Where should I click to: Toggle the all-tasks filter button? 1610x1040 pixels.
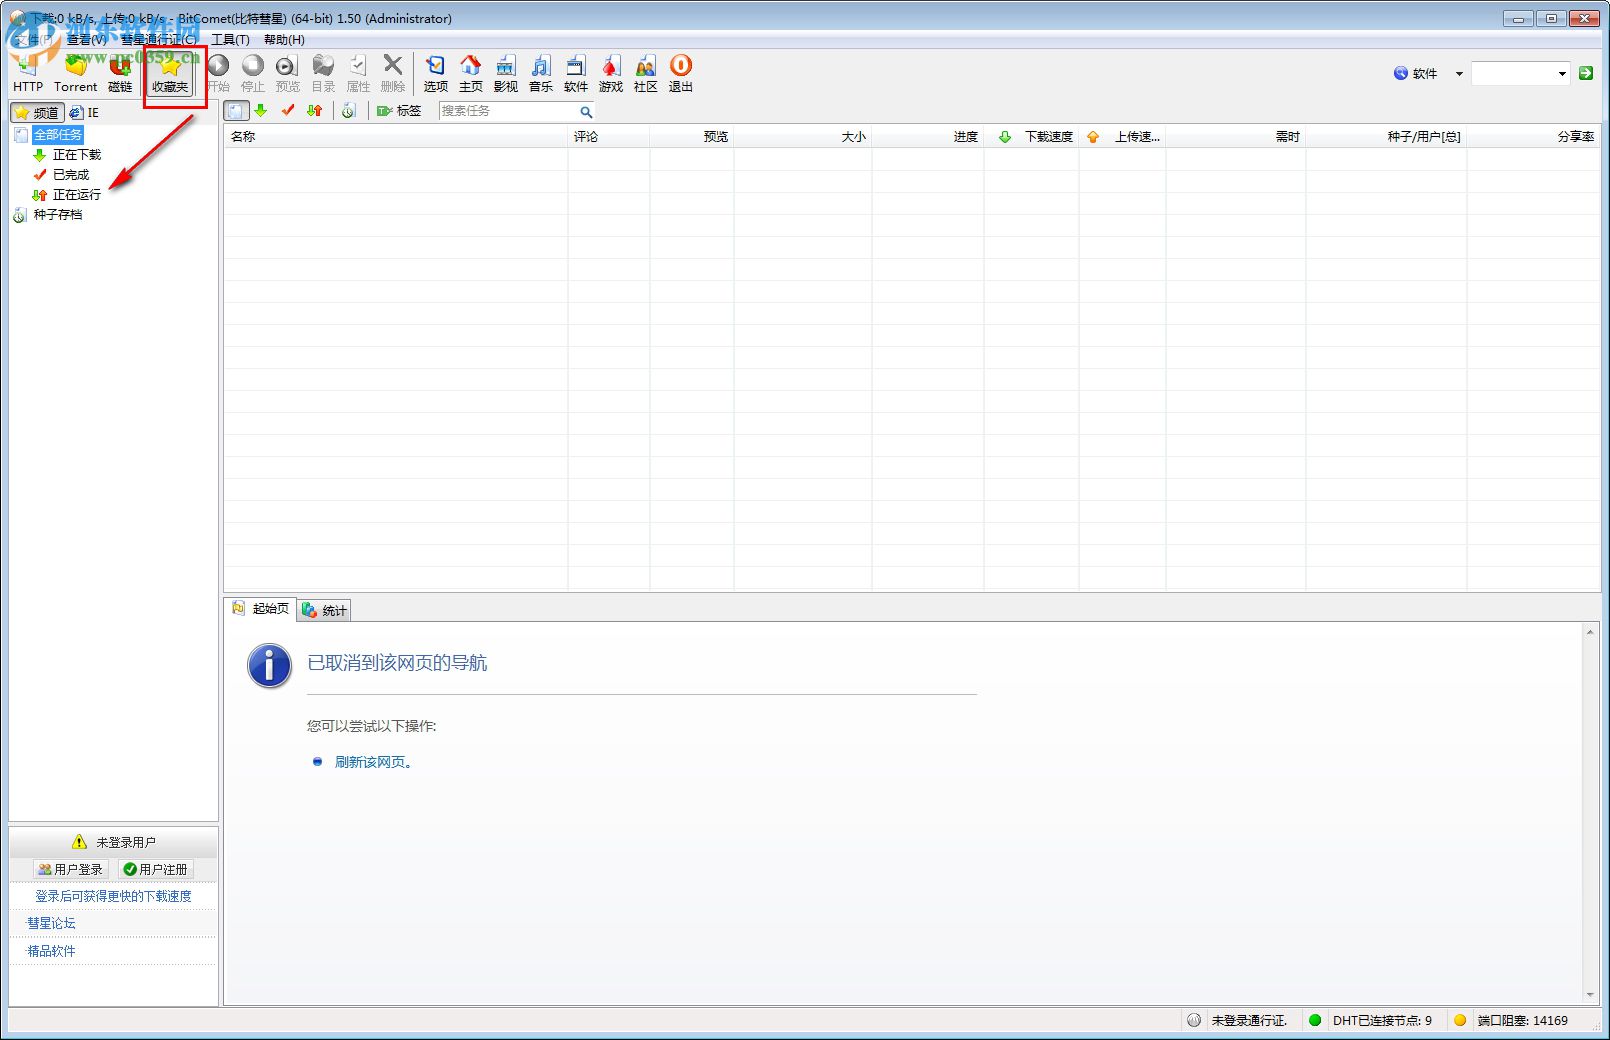236,111
